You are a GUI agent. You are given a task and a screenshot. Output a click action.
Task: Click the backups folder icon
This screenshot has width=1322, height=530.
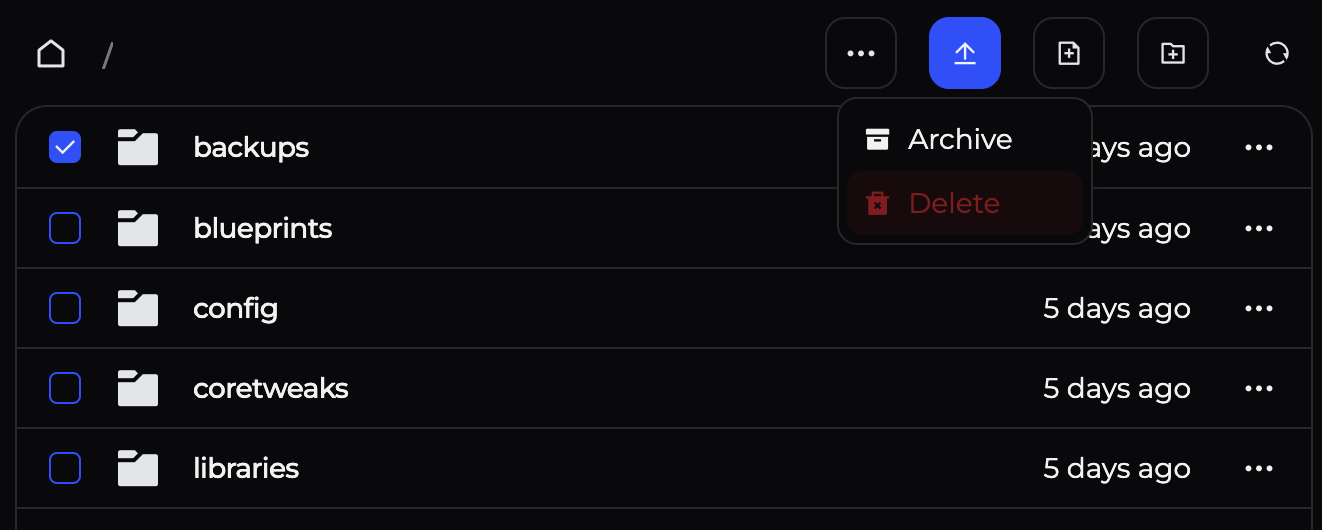pyautogui.click(x=138, y=147)
